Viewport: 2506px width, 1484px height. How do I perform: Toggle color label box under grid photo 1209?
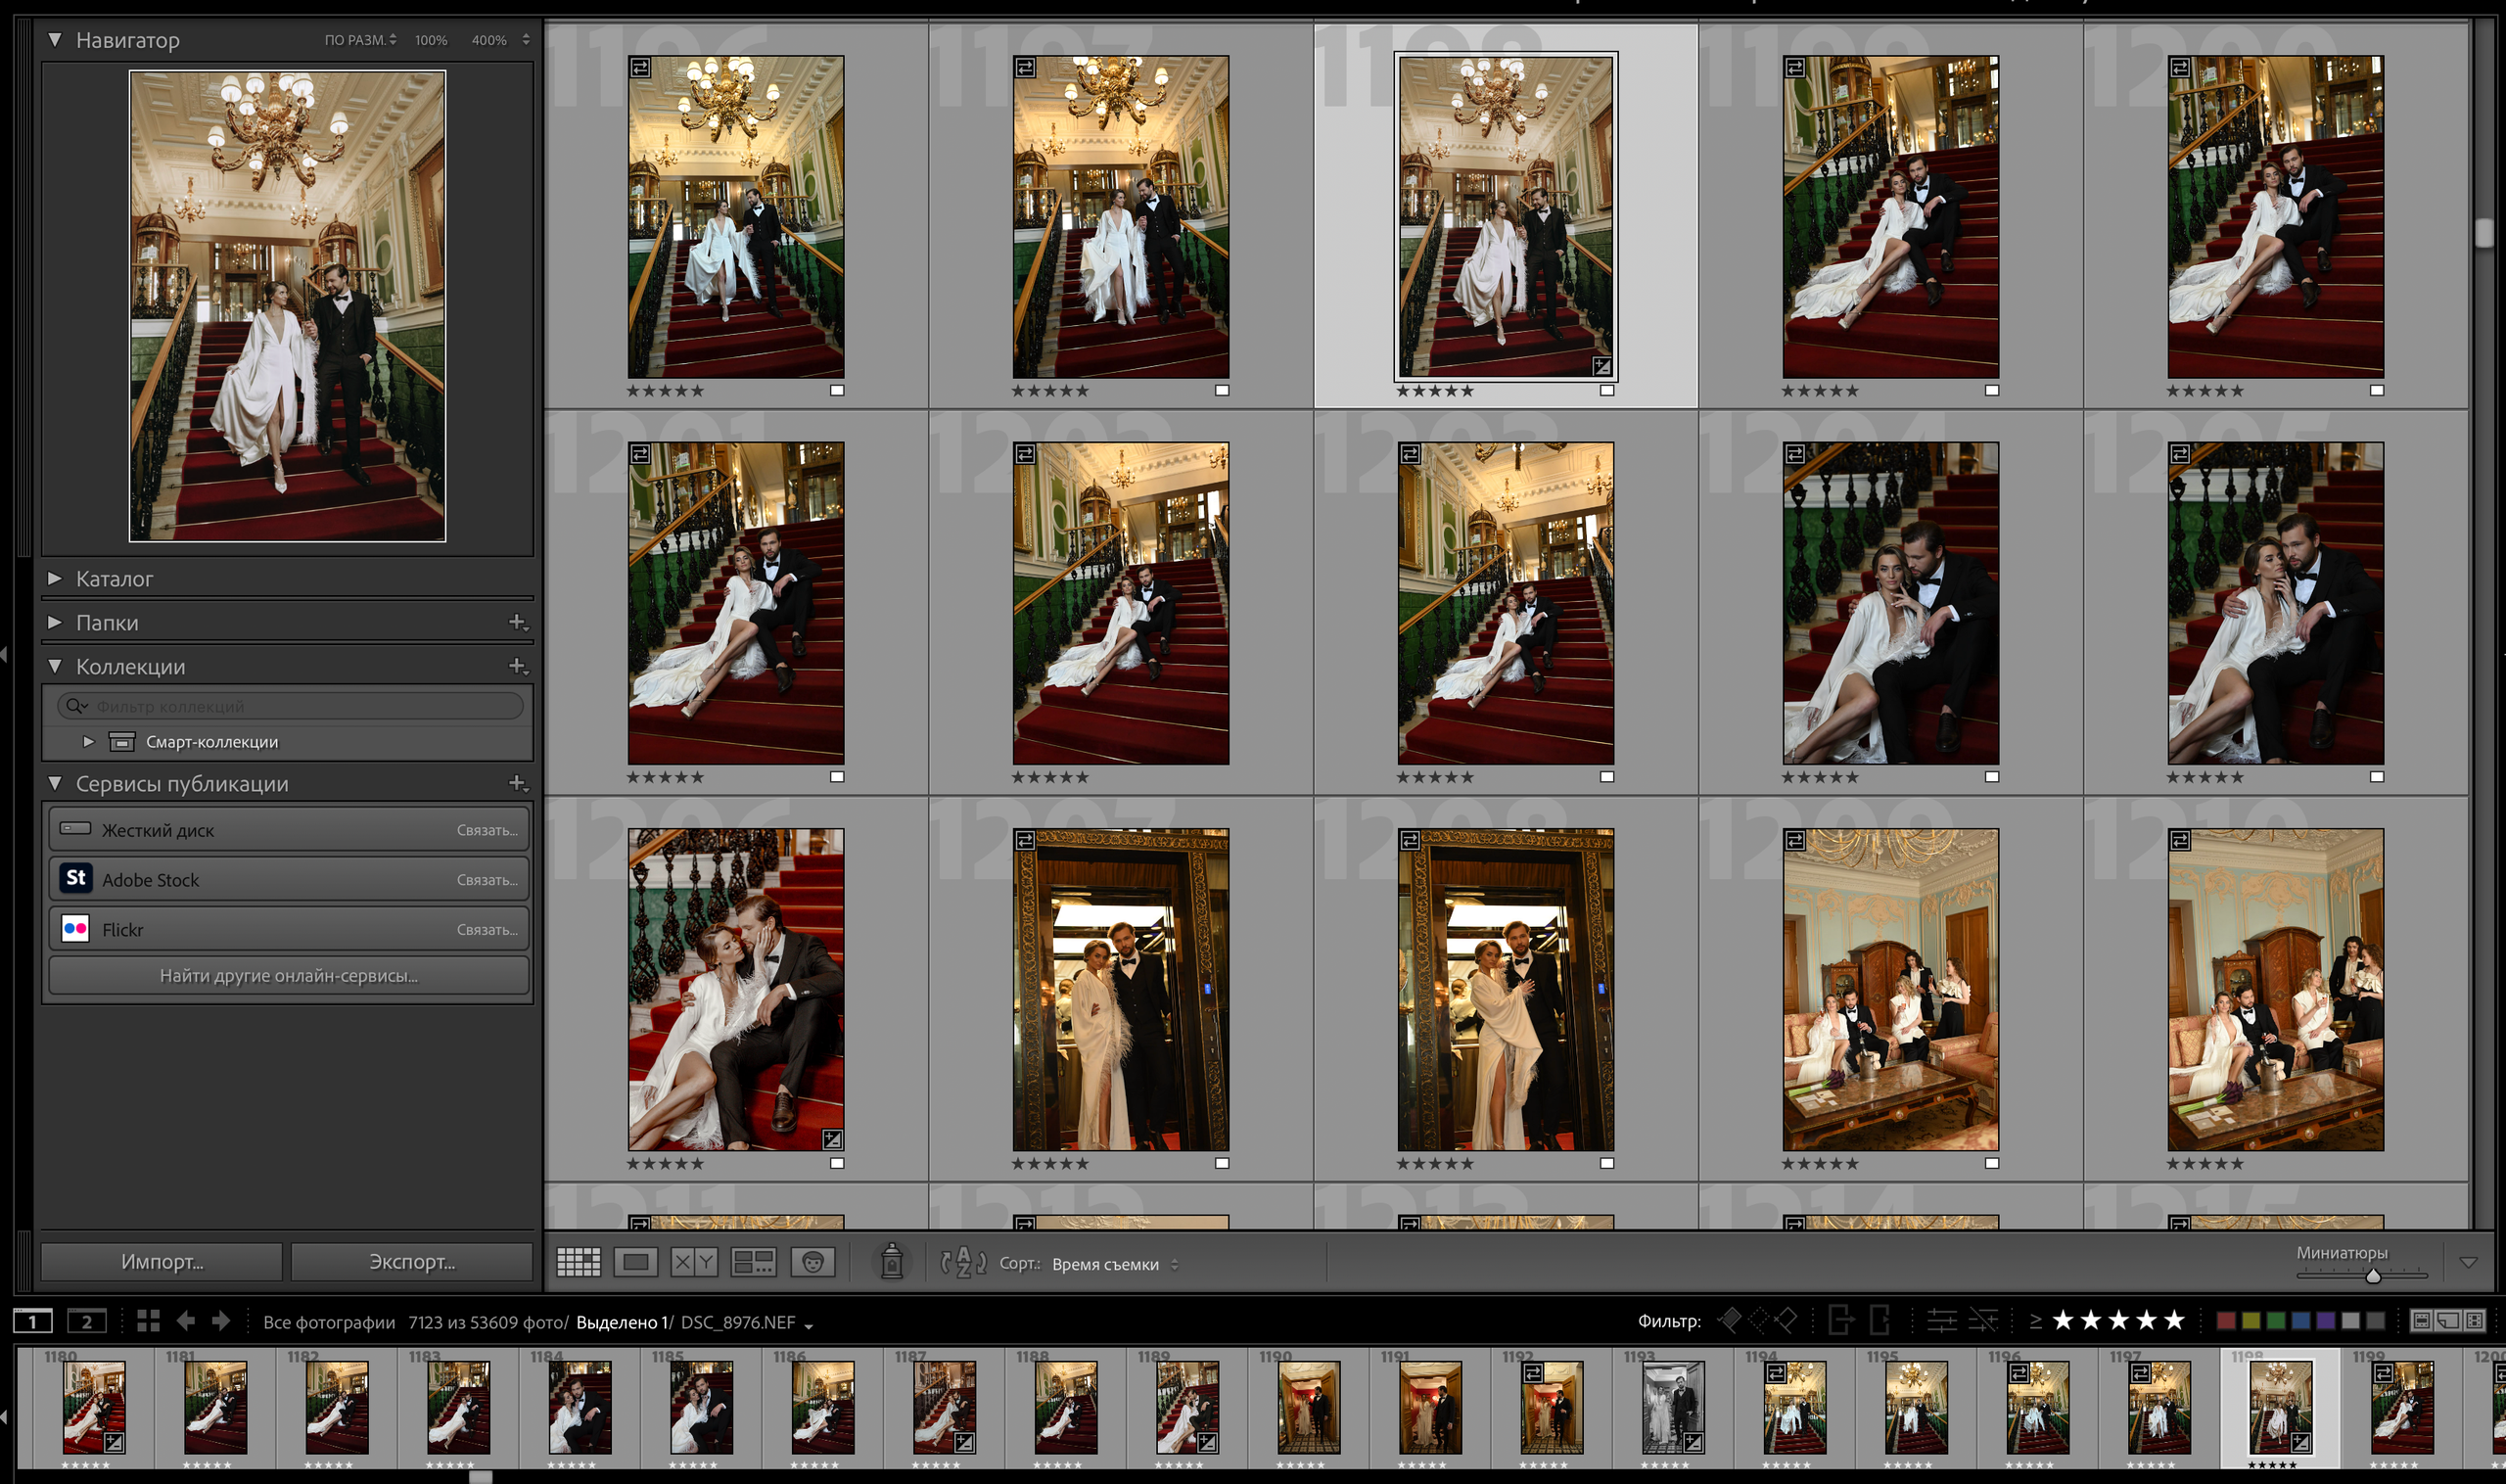click(x=1992, y=1163)
